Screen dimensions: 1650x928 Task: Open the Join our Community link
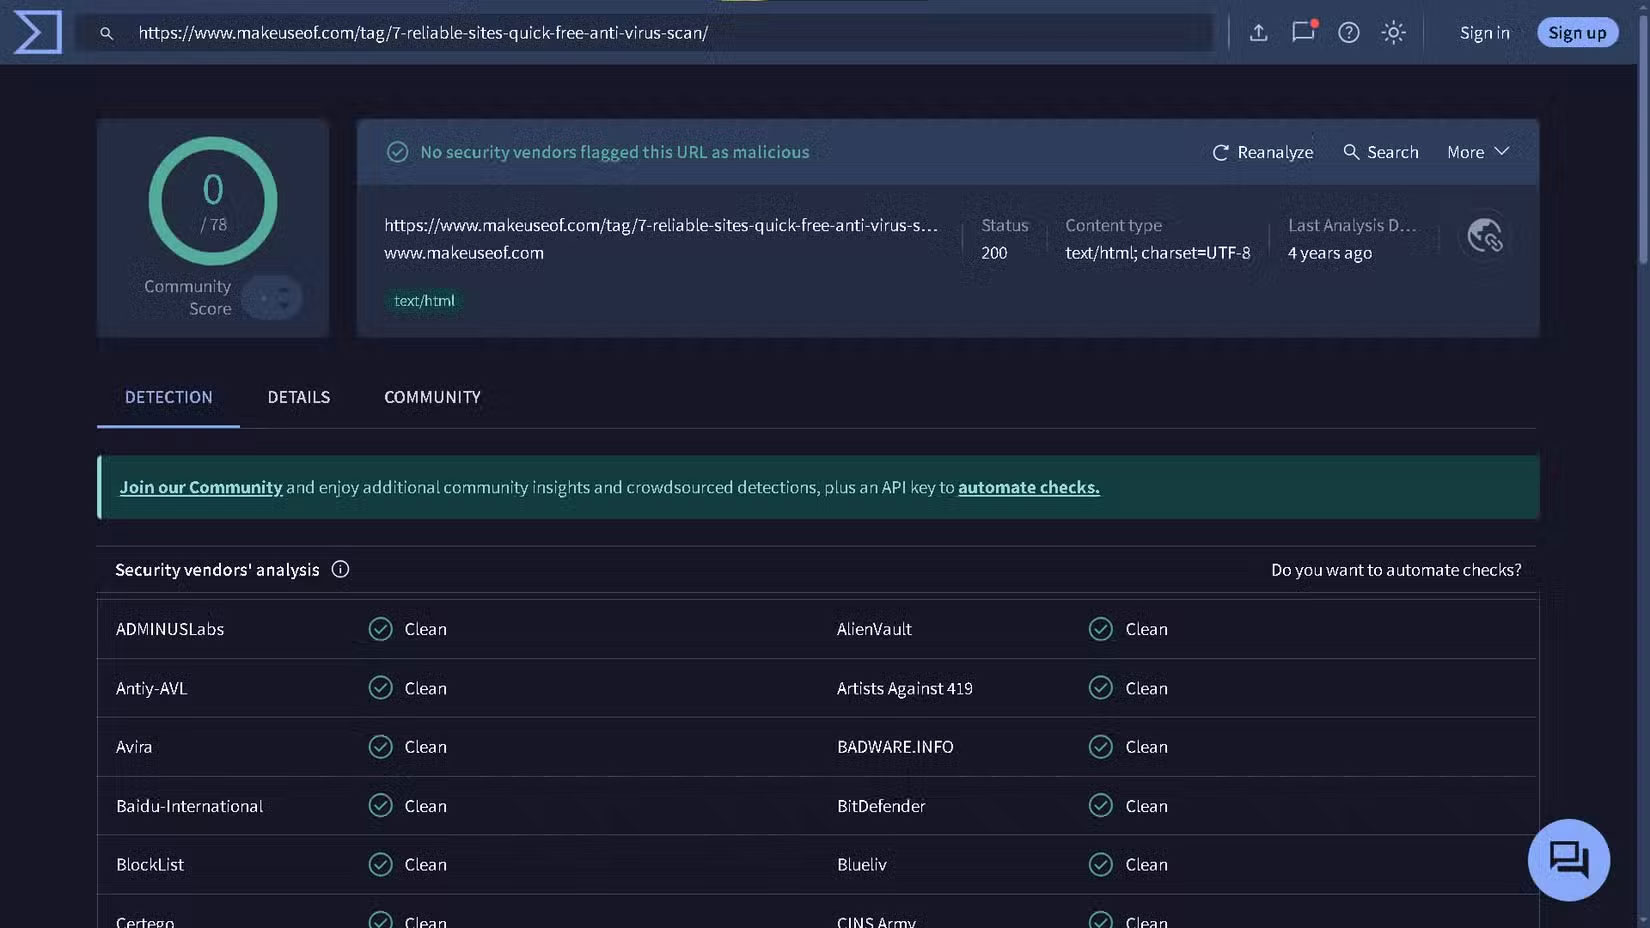point(200,487)
